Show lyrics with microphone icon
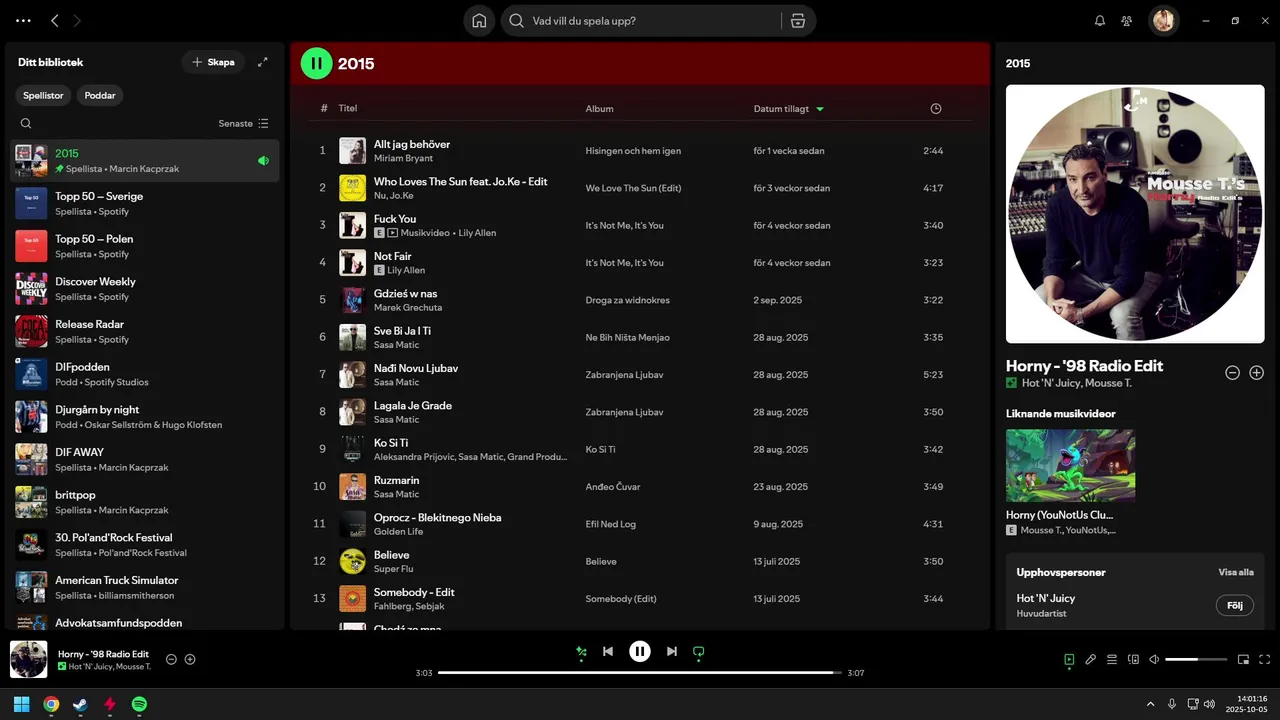This screenshot has width=1280, height=720. (x=1091, y=659)
